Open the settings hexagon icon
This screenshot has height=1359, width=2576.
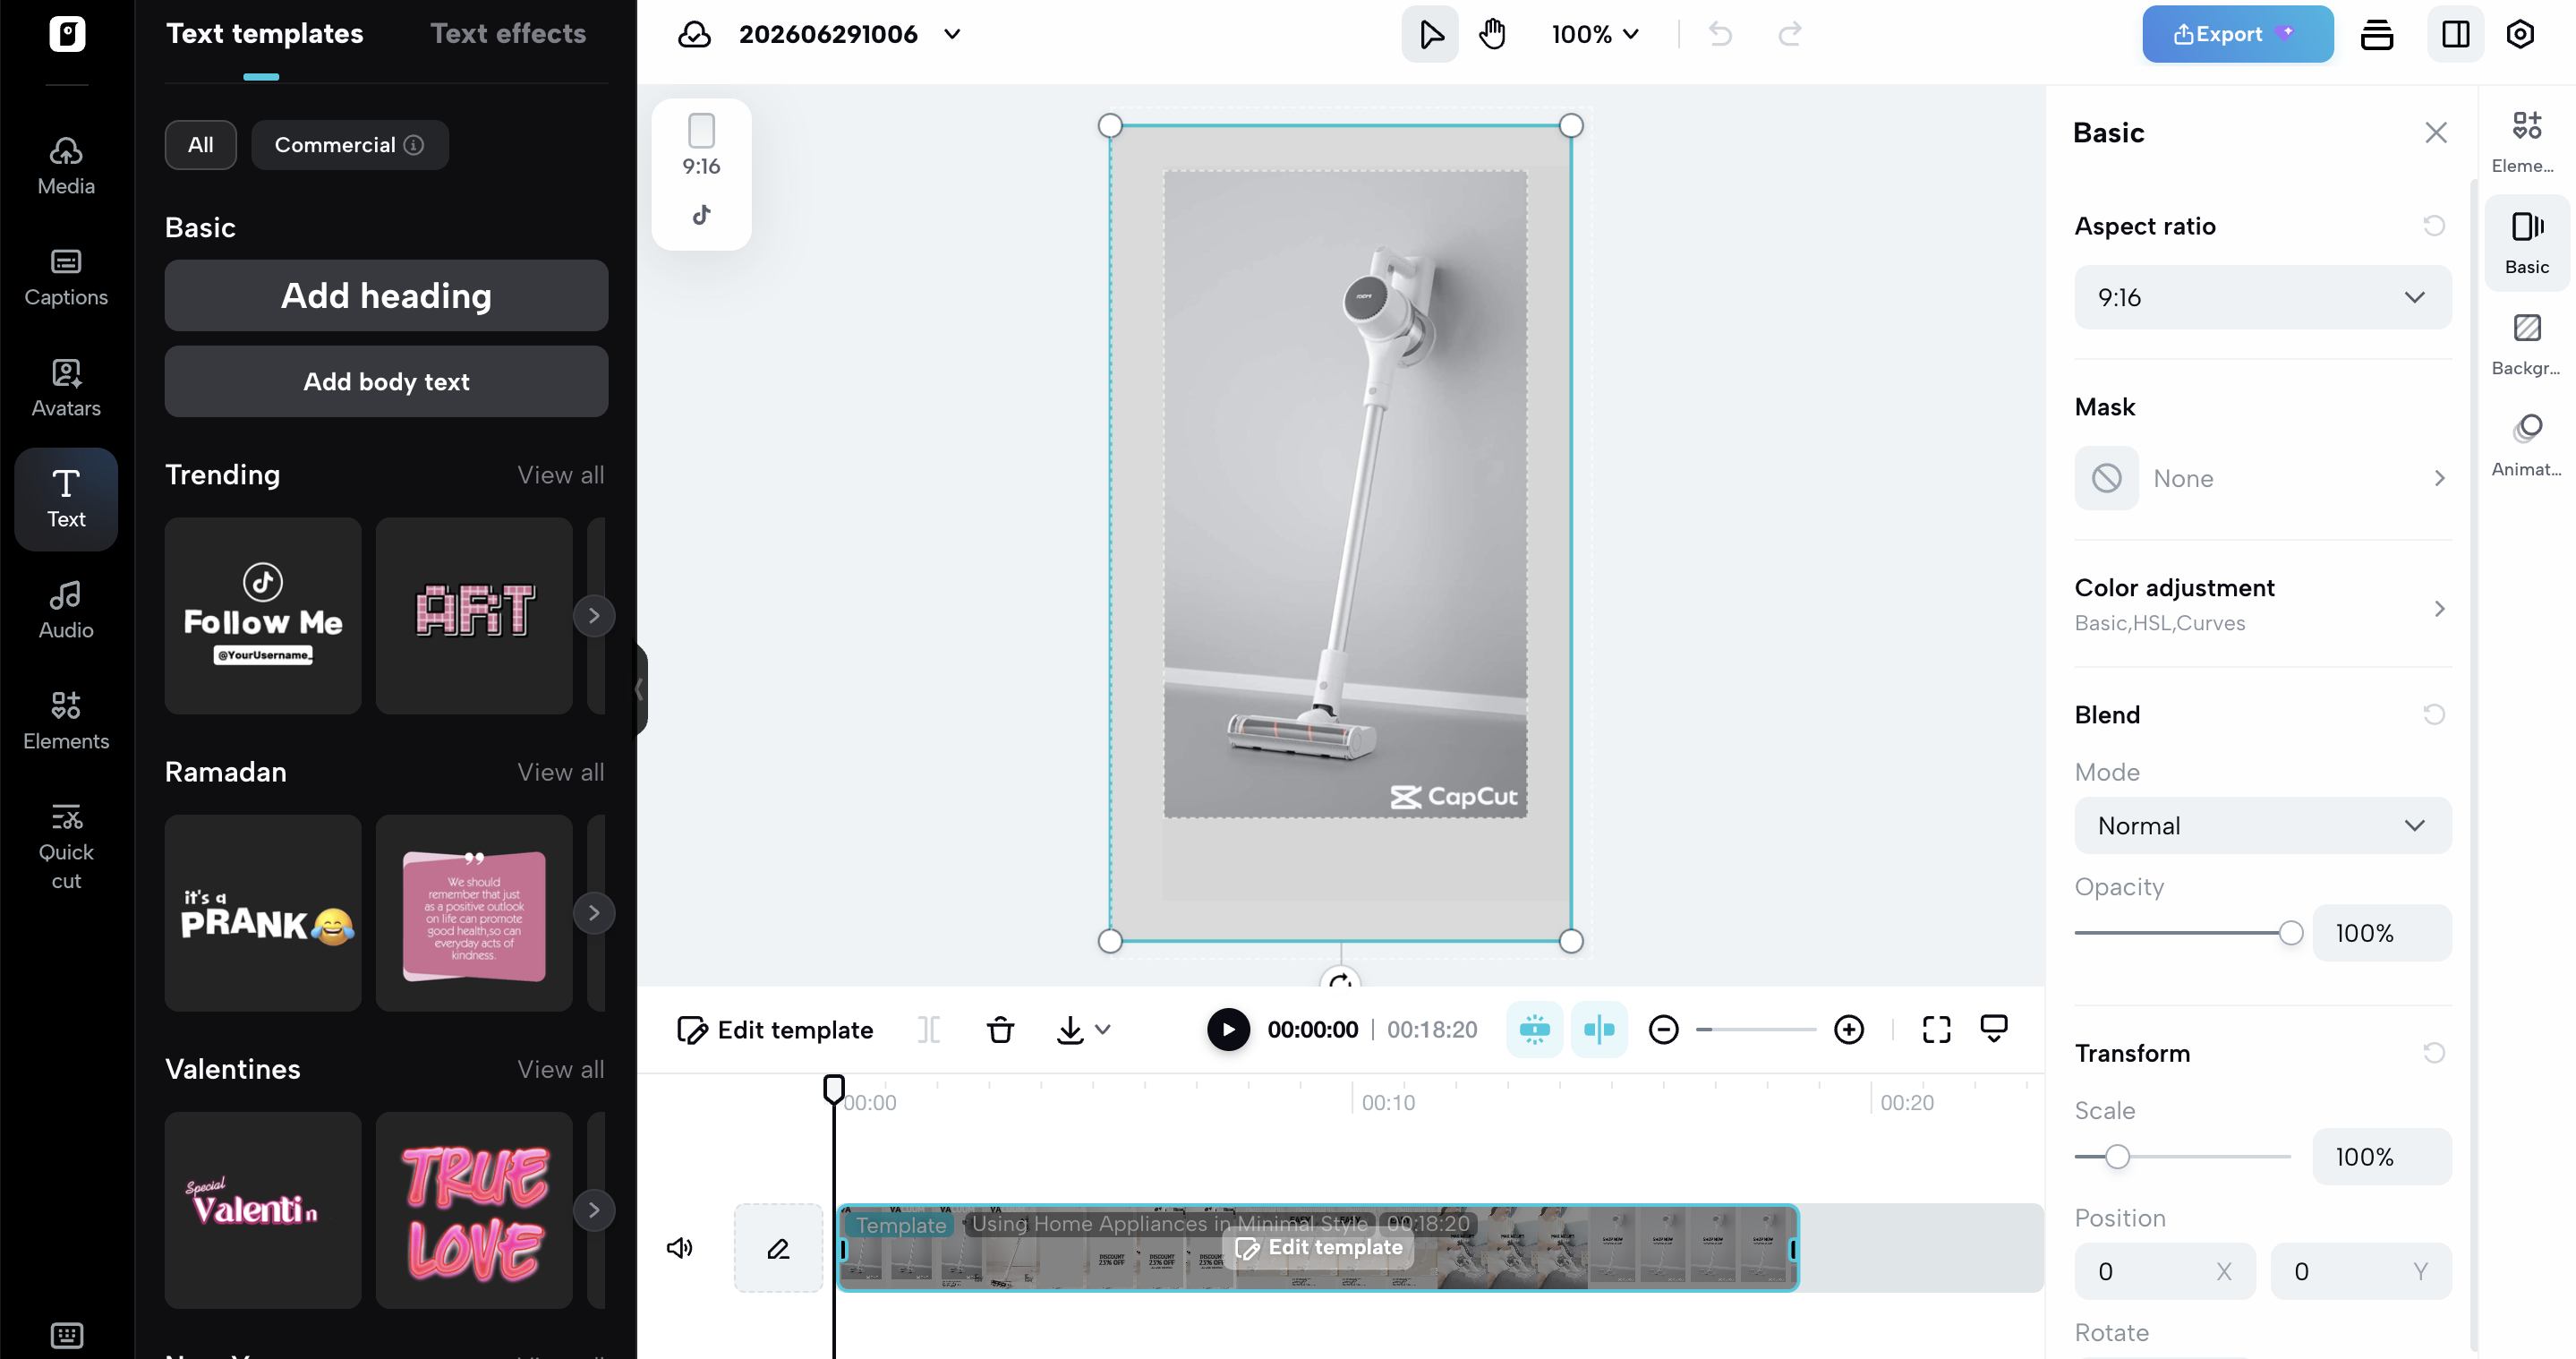point(2520,34)
